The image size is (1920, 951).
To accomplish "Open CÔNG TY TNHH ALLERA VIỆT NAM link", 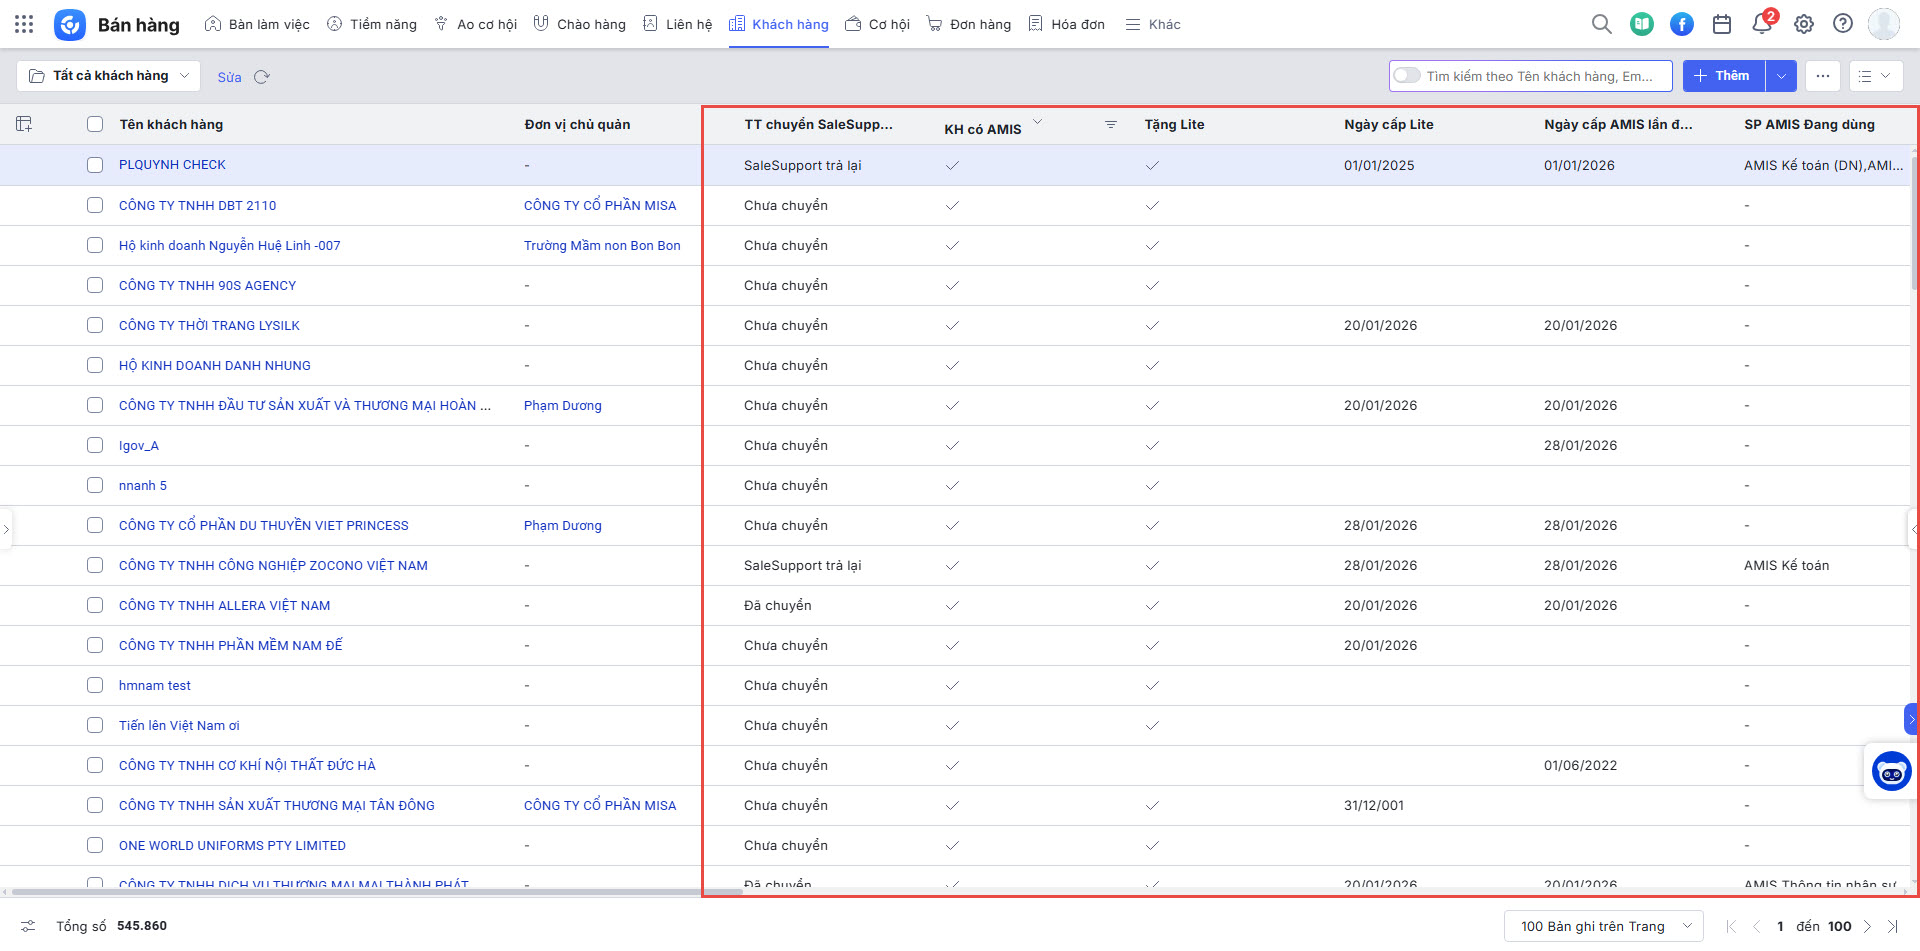I will coord(224,605).
